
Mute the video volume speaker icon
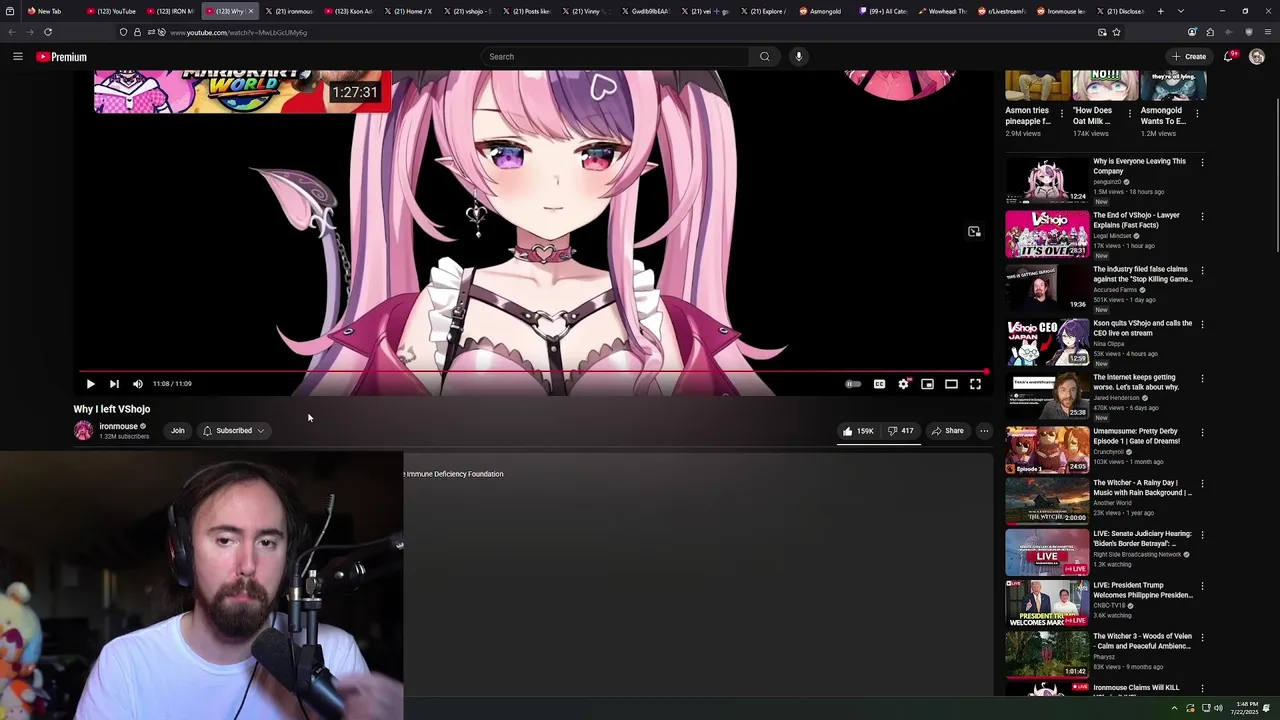(x=138, y=384)
